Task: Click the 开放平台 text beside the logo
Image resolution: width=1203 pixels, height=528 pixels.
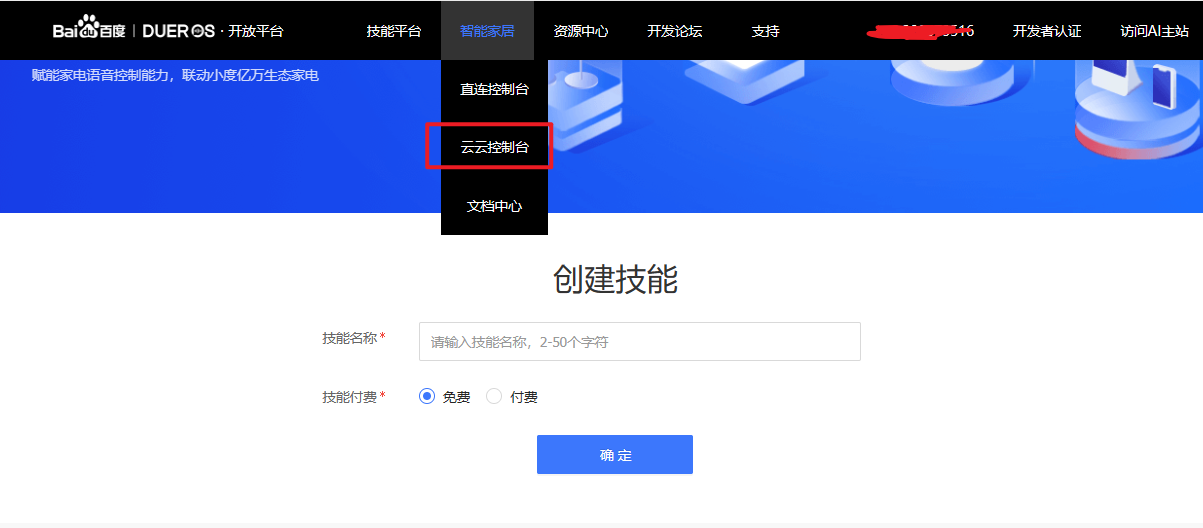Action: (x=256, y=31)
